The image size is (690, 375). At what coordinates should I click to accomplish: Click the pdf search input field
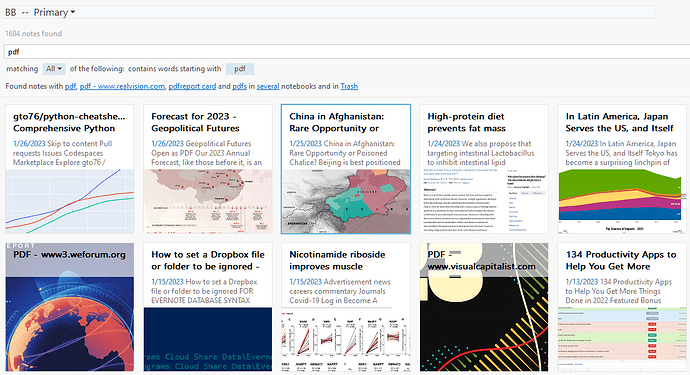347,51
